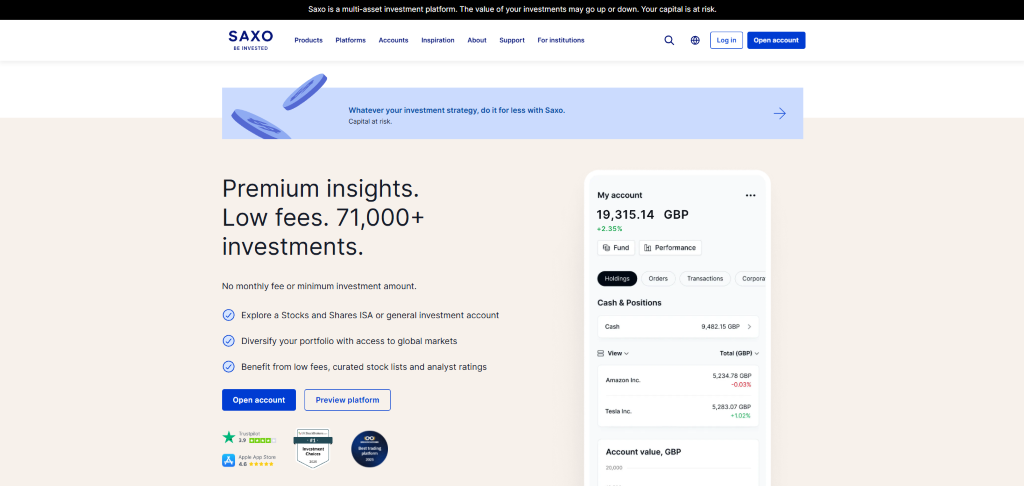Open the Accounts menu
The image size is (1024, 486).
click(x=393, y=40)
